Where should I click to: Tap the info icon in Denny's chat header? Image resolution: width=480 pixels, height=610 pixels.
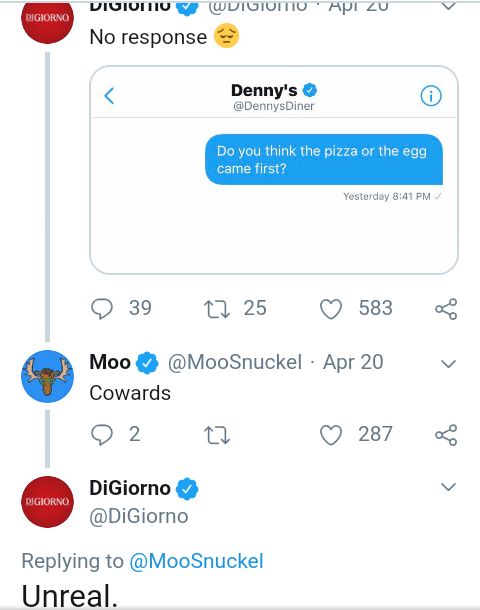[431, 96]
